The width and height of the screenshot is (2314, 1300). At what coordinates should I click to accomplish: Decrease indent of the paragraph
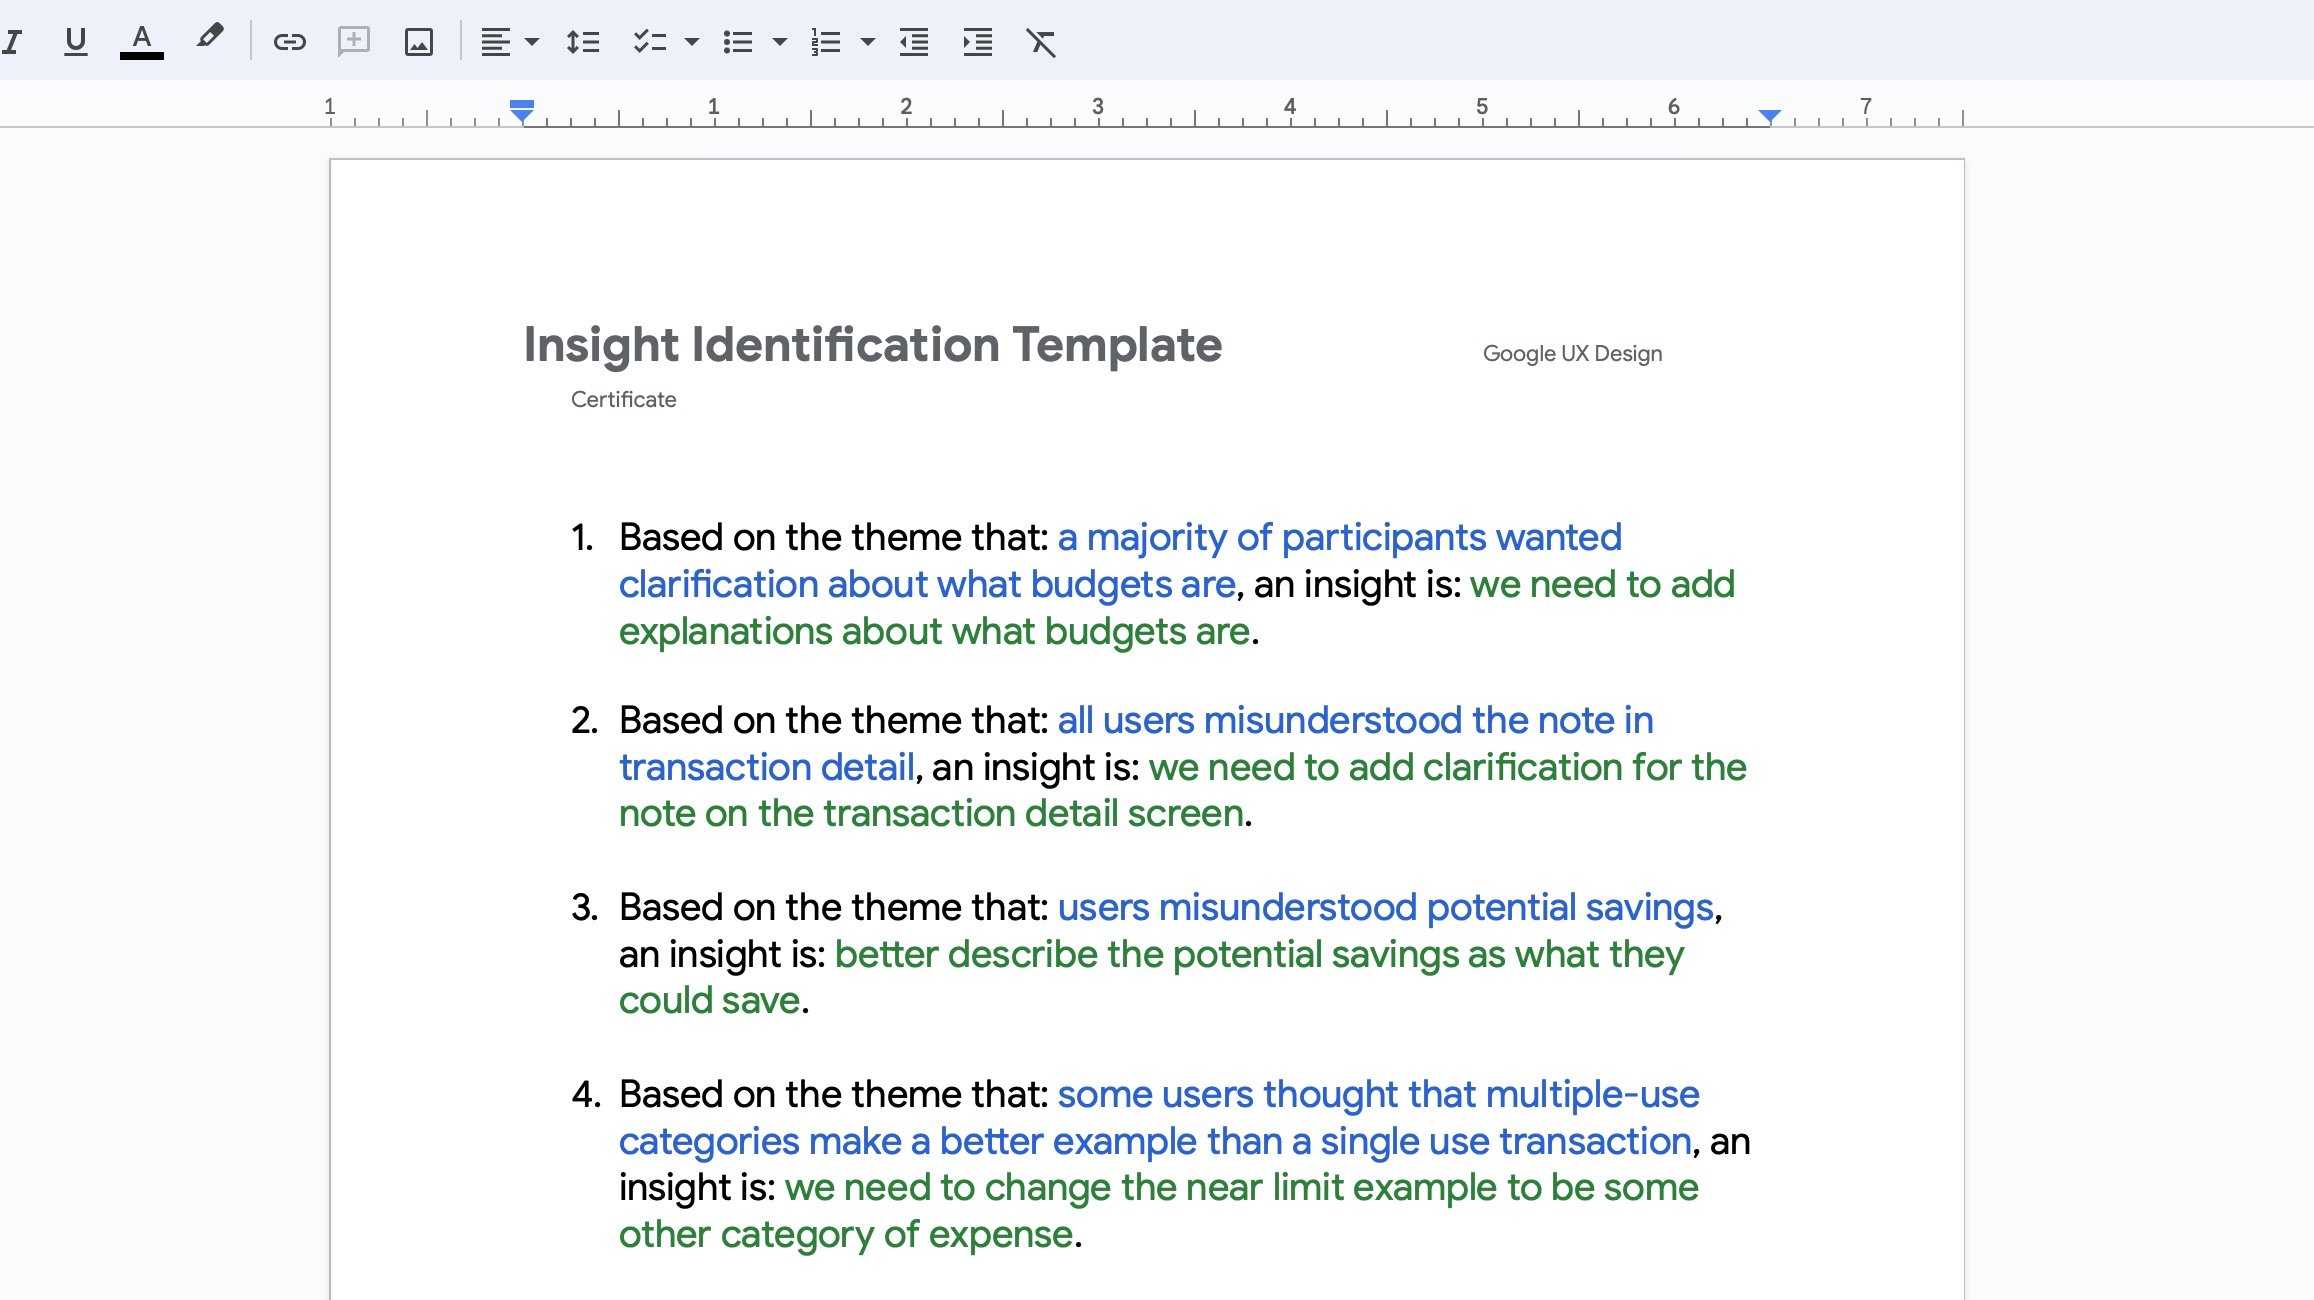(x=914, y=42)
